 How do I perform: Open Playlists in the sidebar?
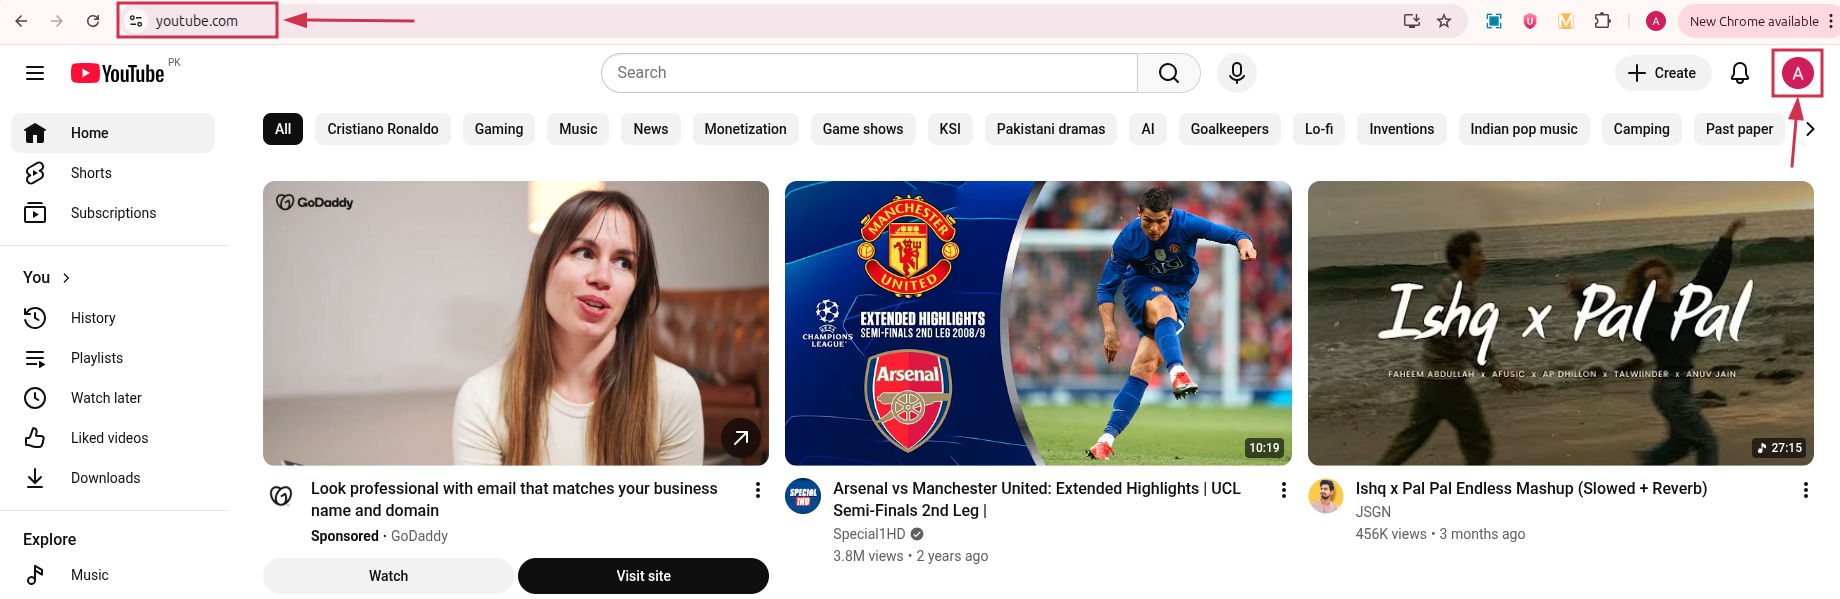(113, 358)
